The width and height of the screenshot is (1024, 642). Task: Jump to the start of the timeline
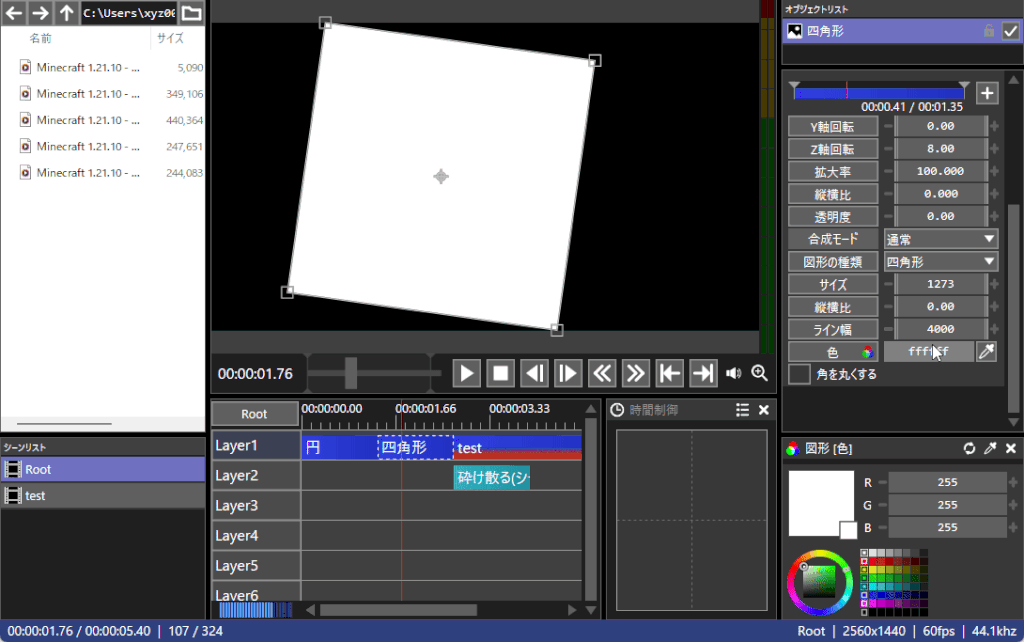pos(670,372)
